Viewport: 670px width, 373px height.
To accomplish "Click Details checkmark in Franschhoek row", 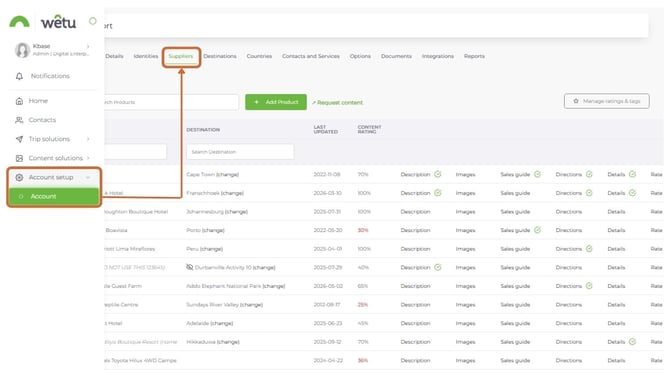I will 632,193.
